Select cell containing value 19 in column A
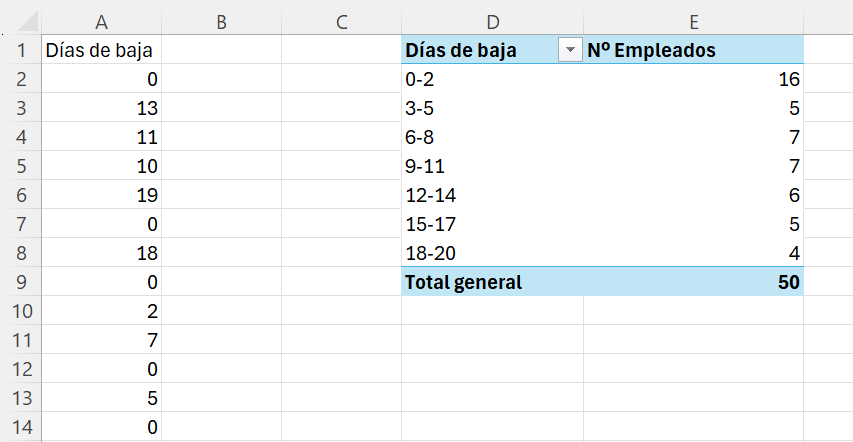The height and width of the screenshot is (442, 853). click(100, 196)
